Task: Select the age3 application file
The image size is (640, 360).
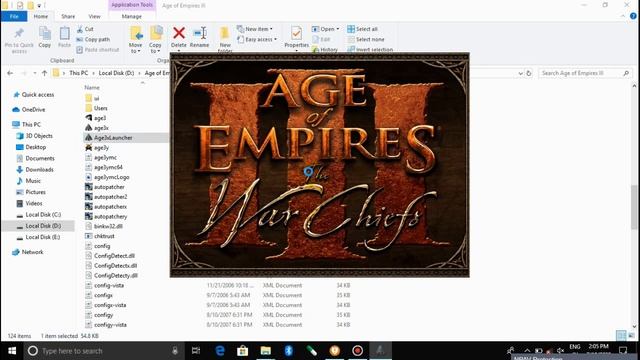Action: point(100,118)
